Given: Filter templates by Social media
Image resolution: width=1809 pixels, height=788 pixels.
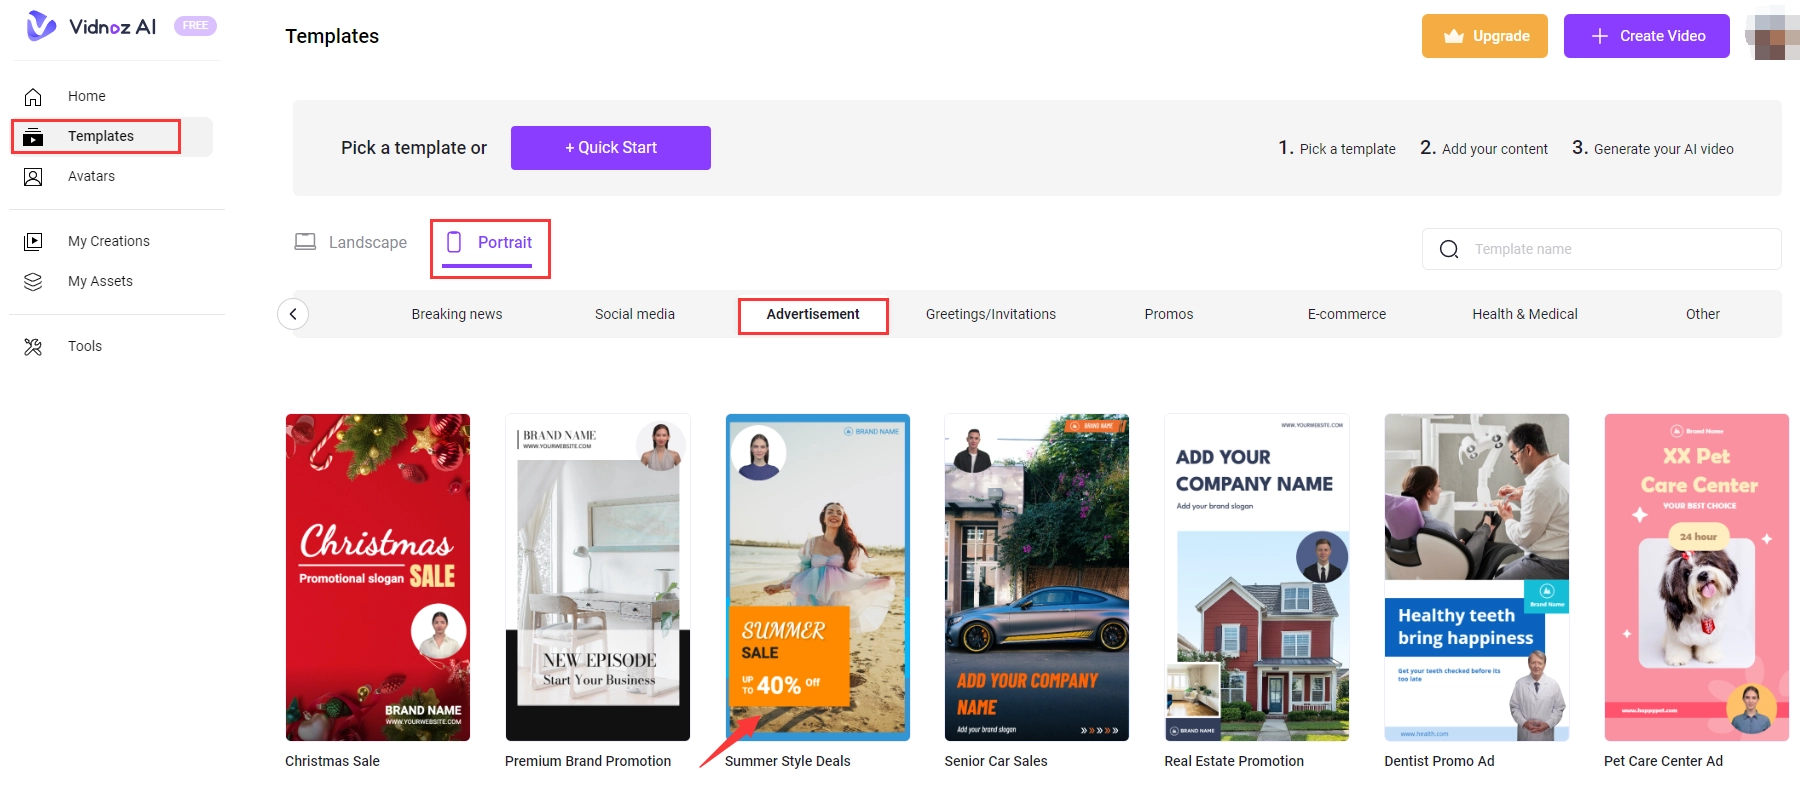Looking at the screenshot, I should pos(635,315).
